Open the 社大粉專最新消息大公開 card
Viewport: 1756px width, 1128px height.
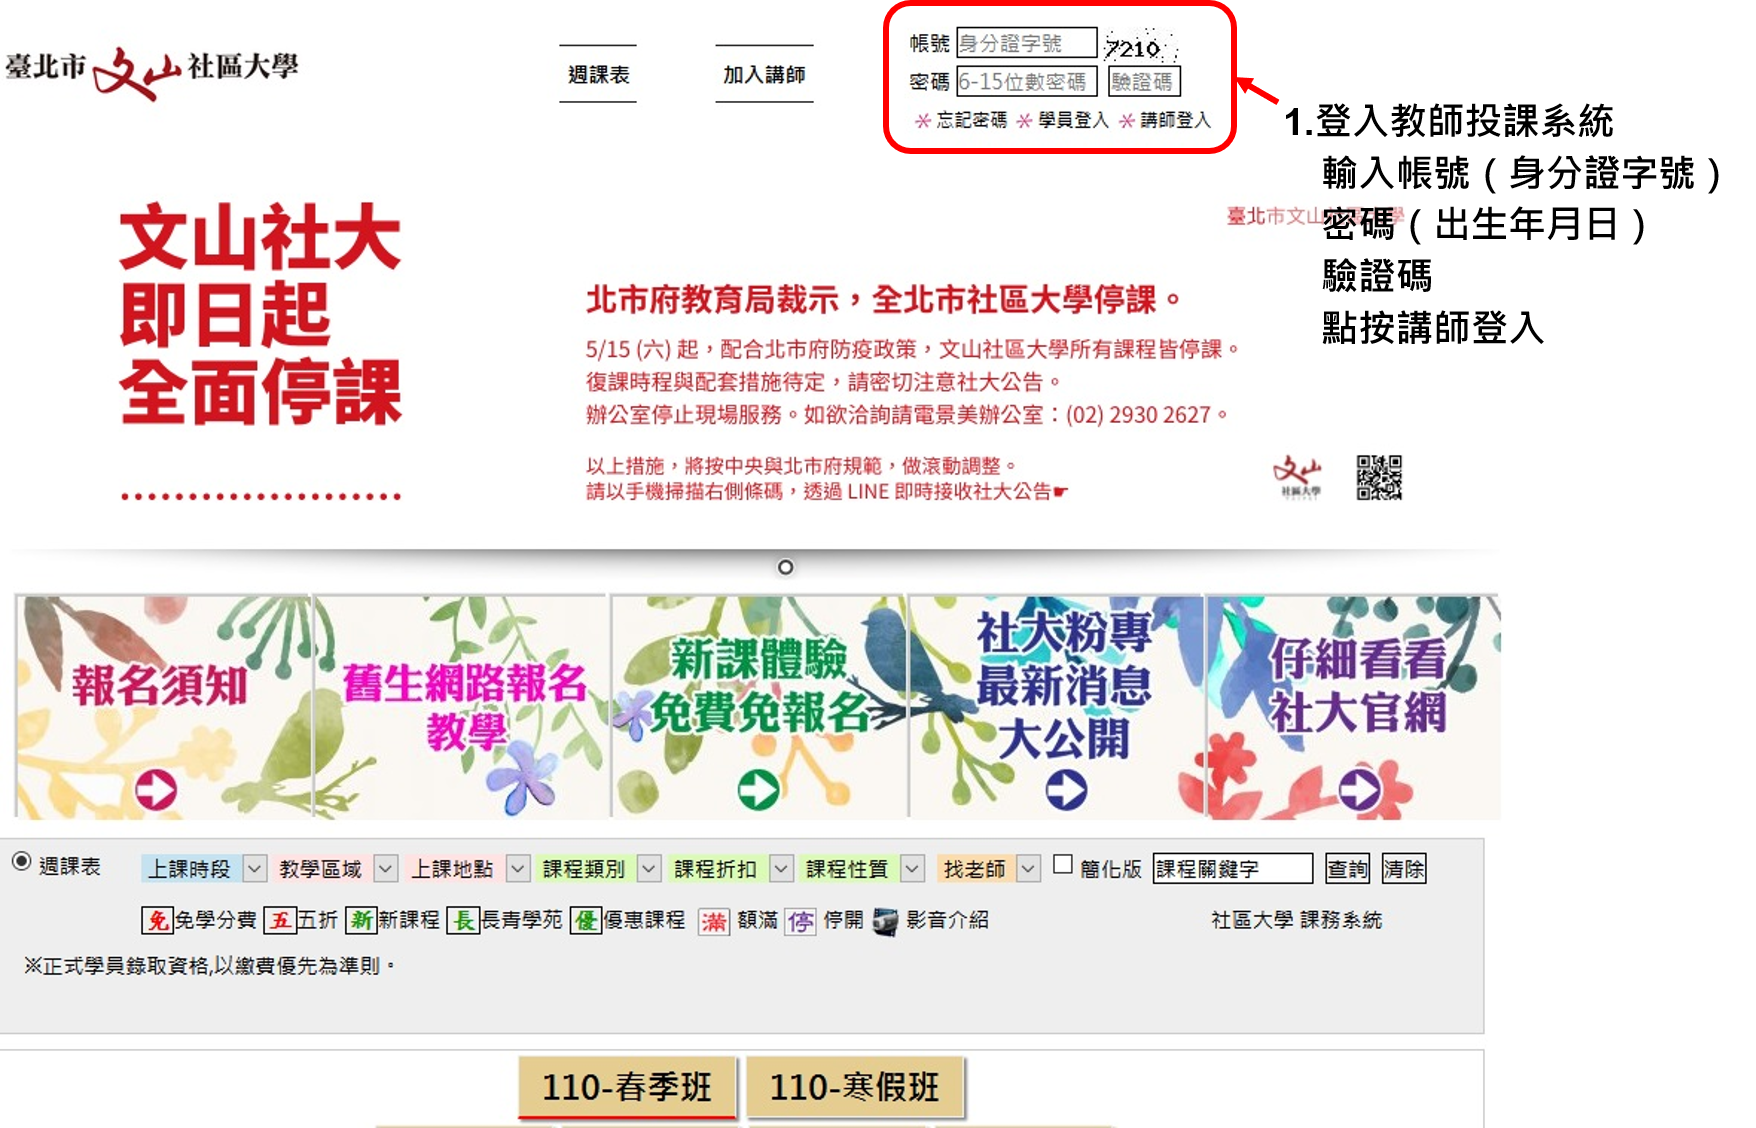click(x=1057, y=707)
